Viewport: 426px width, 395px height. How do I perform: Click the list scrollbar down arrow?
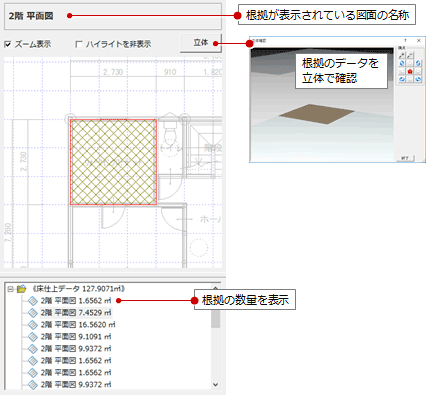(x=216, y=384)
